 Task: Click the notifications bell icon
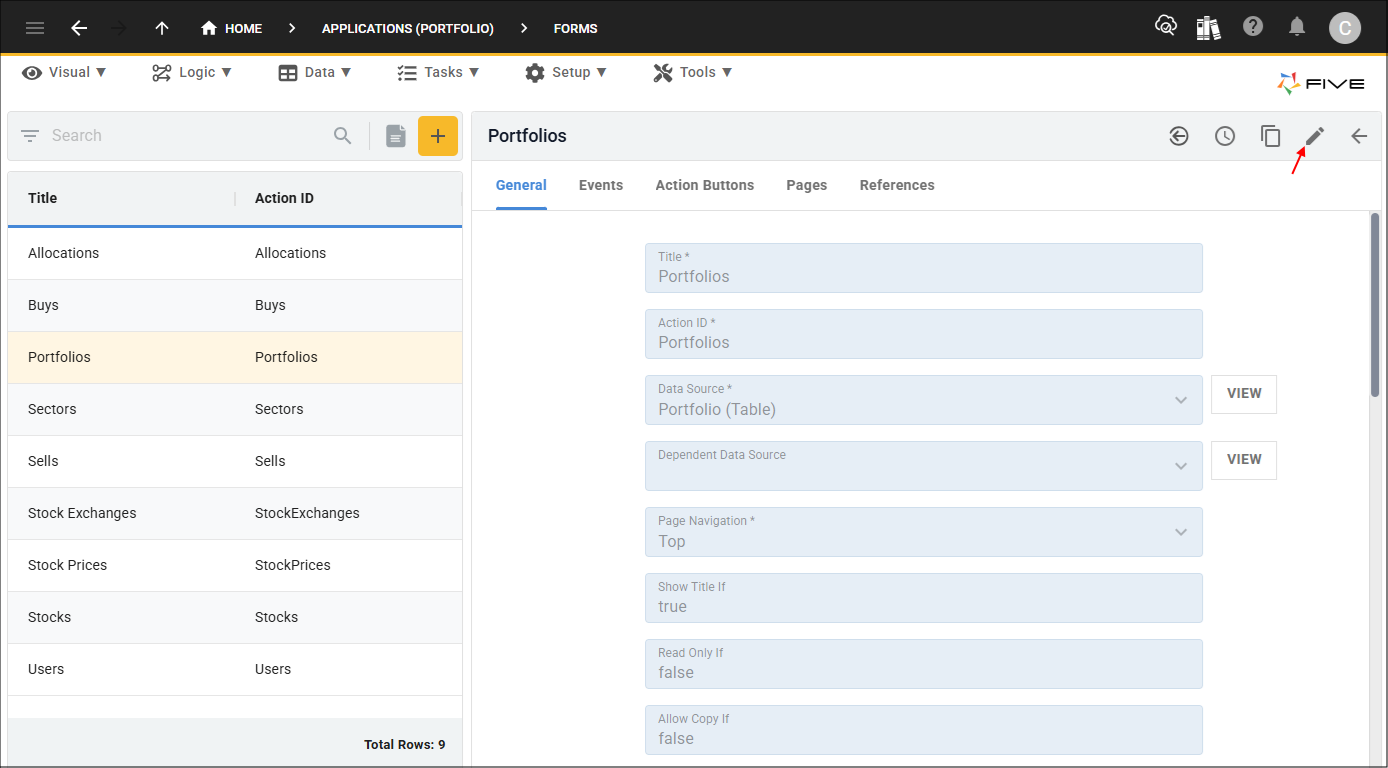pyautogui.click(x=1297, y=27)
